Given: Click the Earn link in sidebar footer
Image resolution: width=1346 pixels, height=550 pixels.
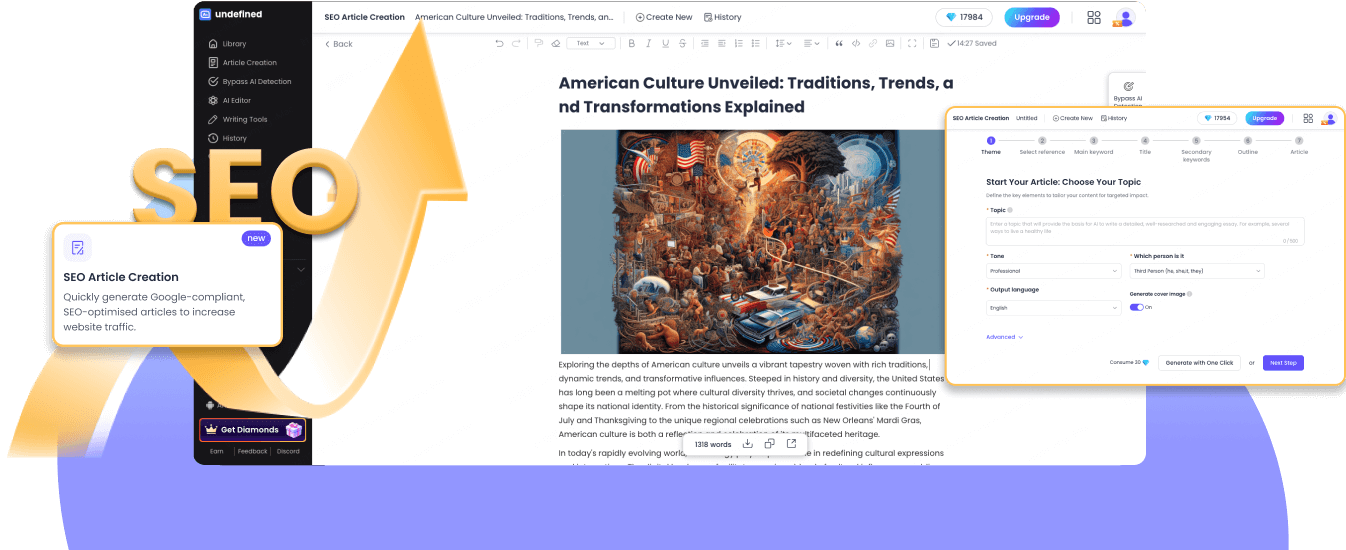Looking at the screenshot, I should coord(217,451).
